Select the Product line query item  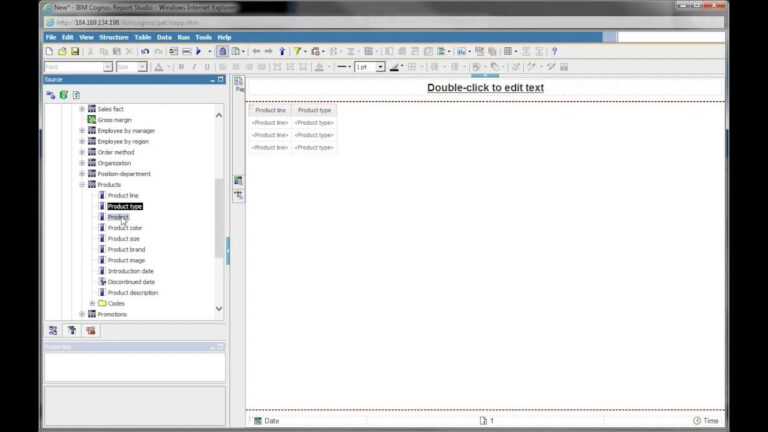tap(123, 195)
